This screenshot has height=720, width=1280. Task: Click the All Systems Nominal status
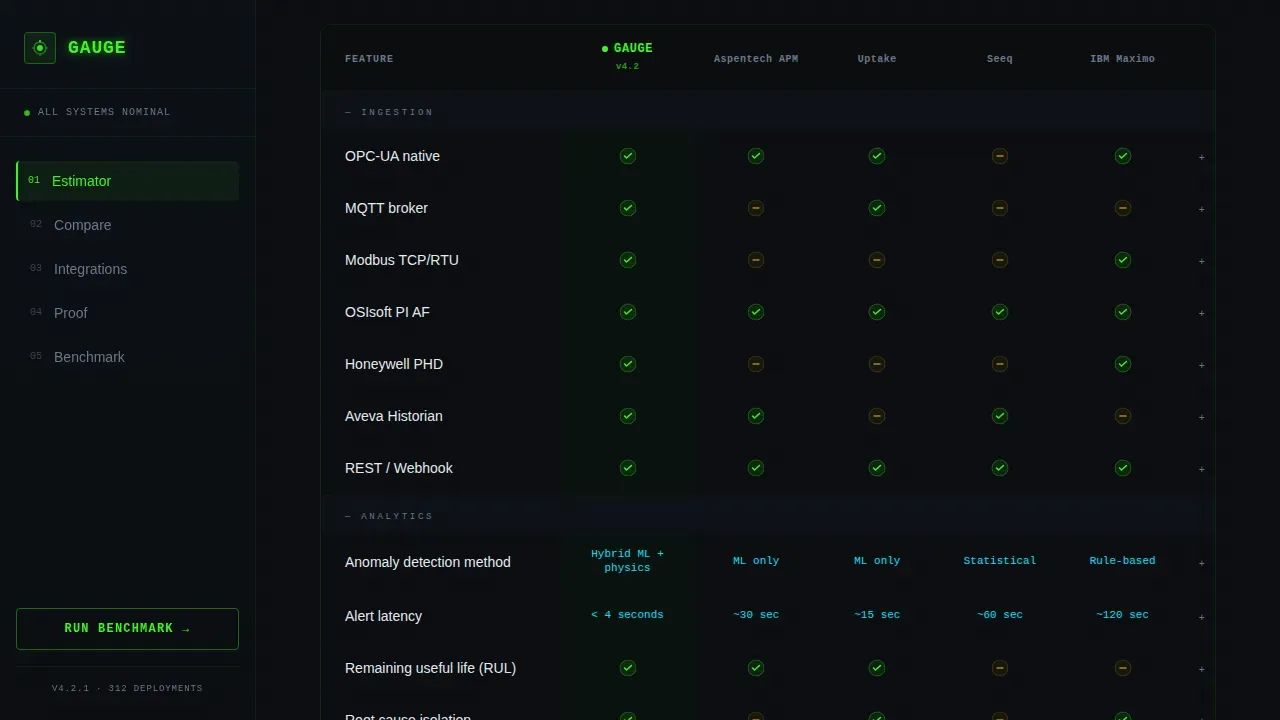(97, 112)
